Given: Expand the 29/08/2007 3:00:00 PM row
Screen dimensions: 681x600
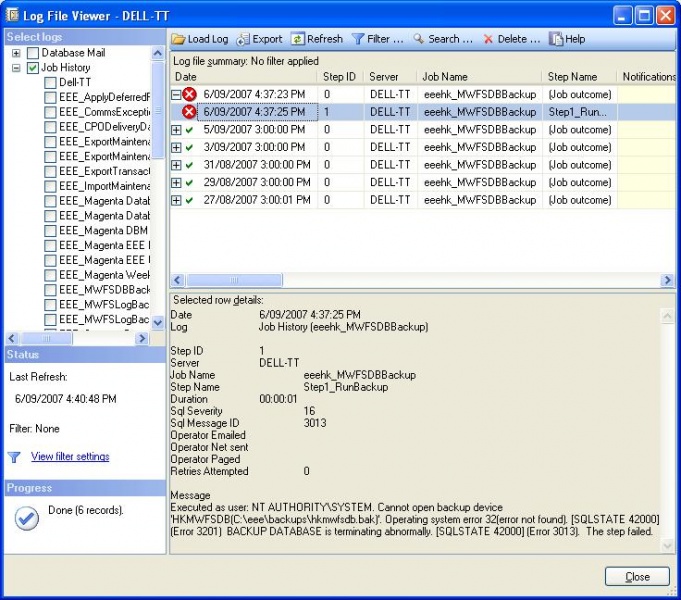Looking at the screenshot, I should coord(176,183).
